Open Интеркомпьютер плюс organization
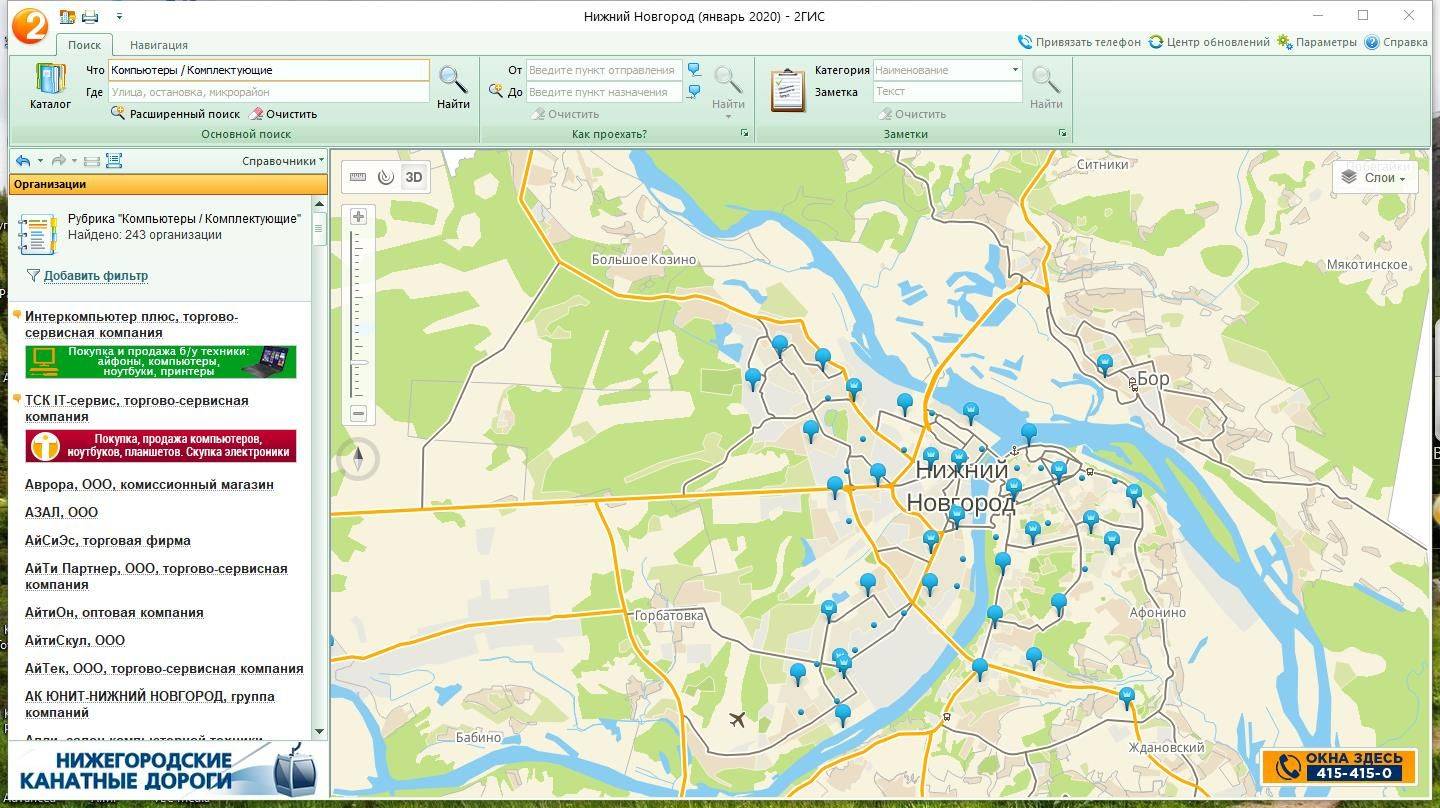Viewport: 1440px width, 808px height. pos(131,324)
